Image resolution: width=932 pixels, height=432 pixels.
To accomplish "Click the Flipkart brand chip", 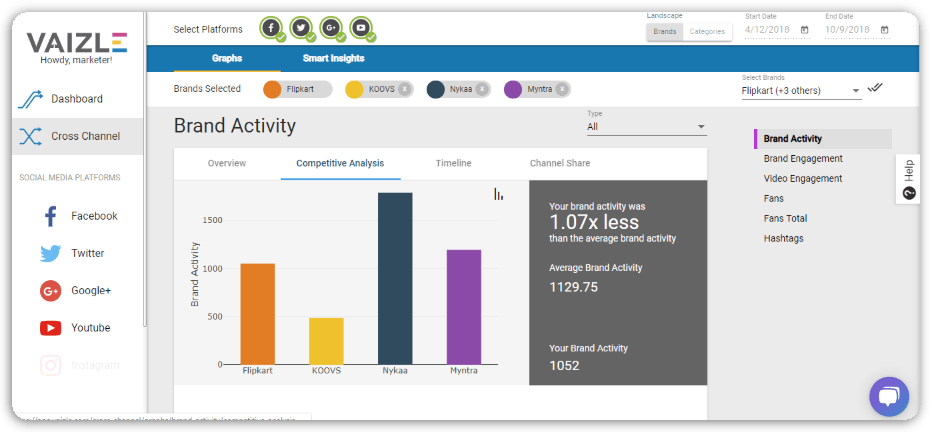I will point(297,89).
